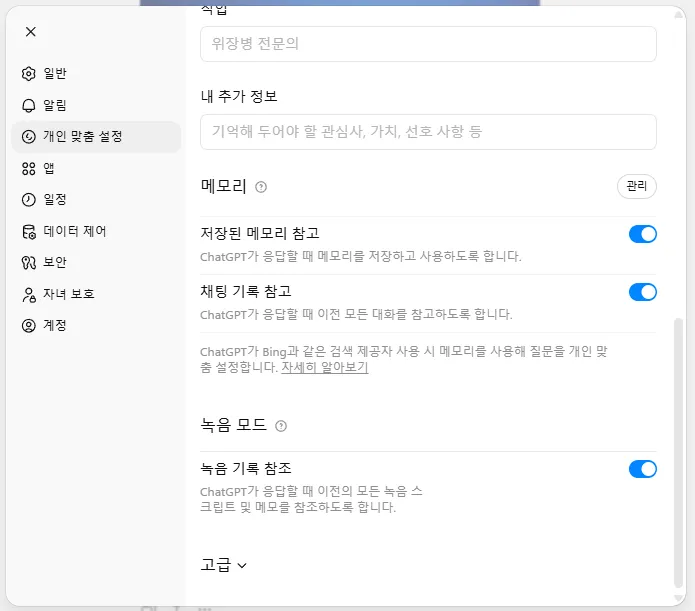695x611 pixels.
Task: Click the bell icon next to 알림
Action: [28, 106]
